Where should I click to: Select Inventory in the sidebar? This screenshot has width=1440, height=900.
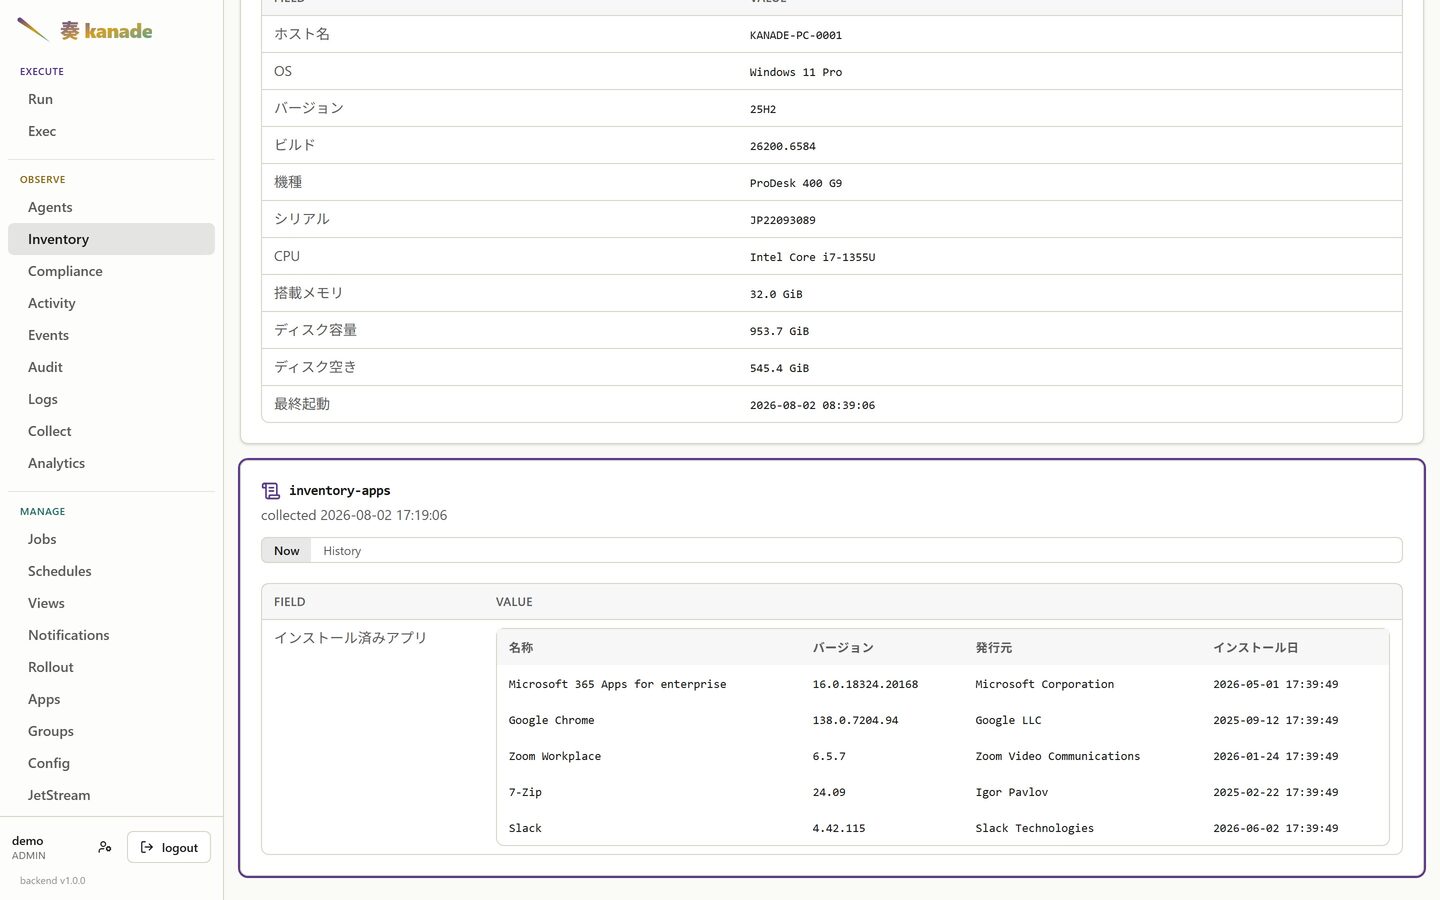coord(111,239)
